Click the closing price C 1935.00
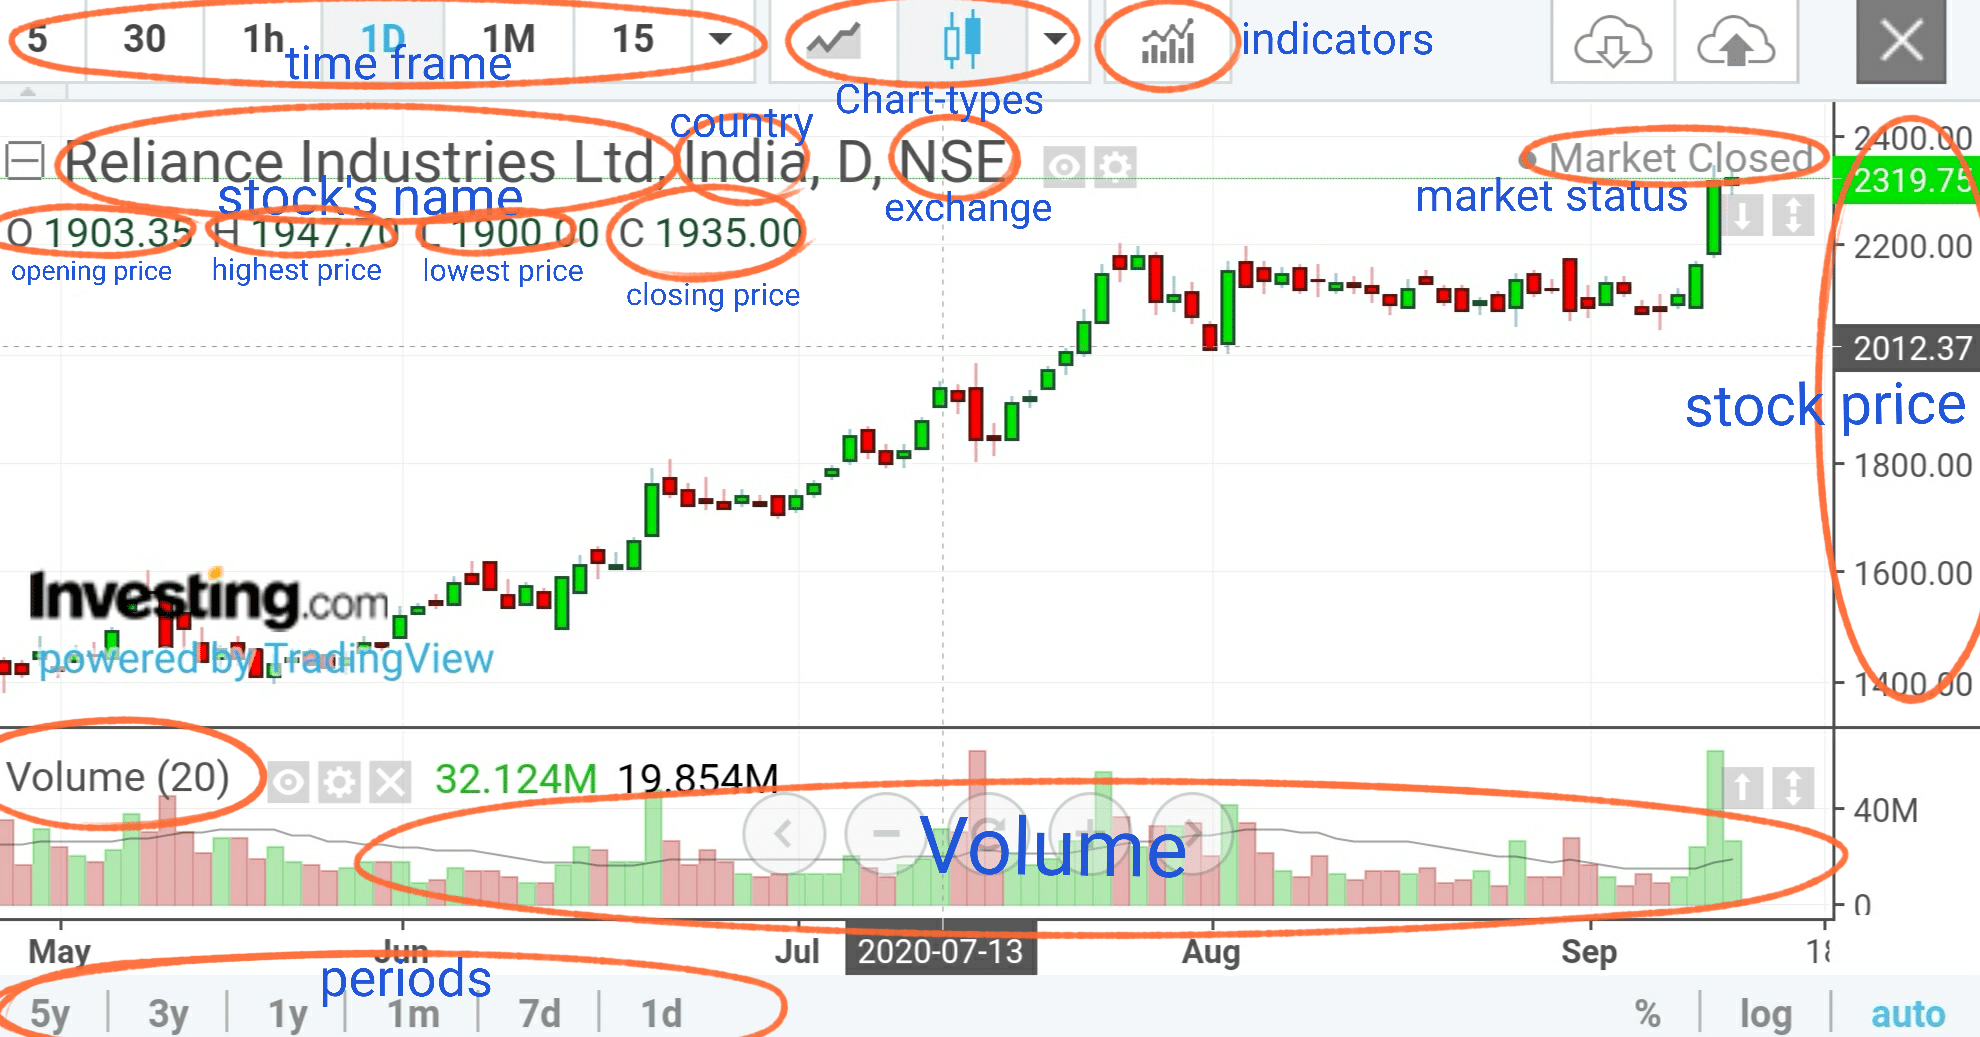1980x1037 pixels. point(710,233)
